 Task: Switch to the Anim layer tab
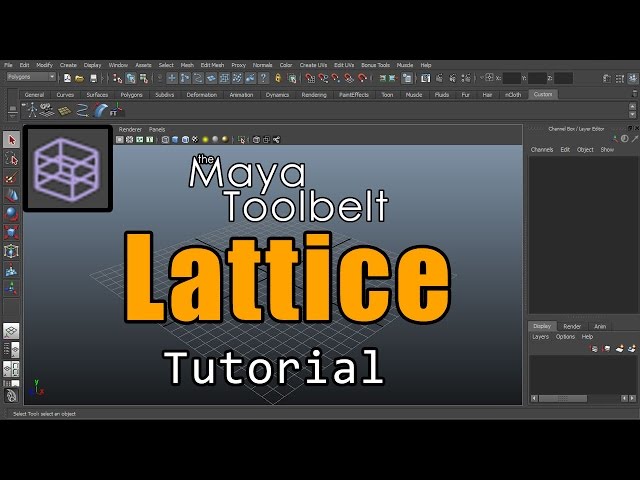point(600,326)
